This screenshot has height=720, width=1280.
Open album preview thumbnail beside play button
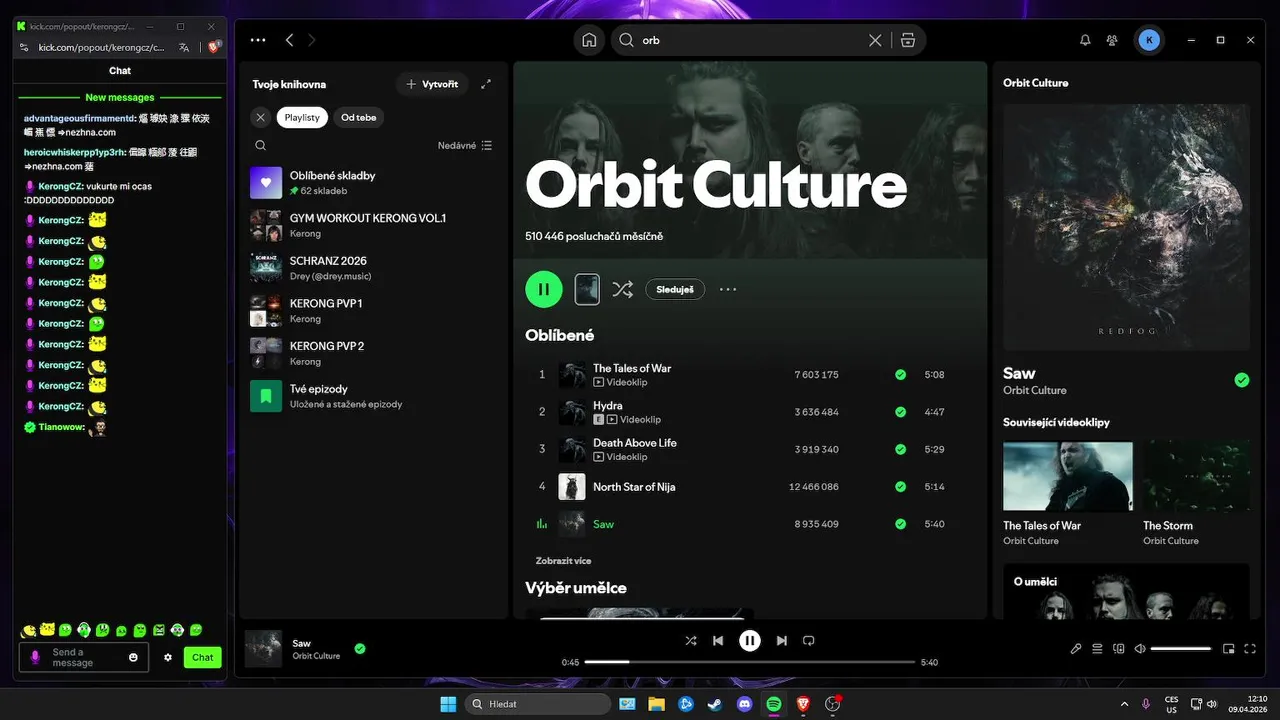coord(587,289)
